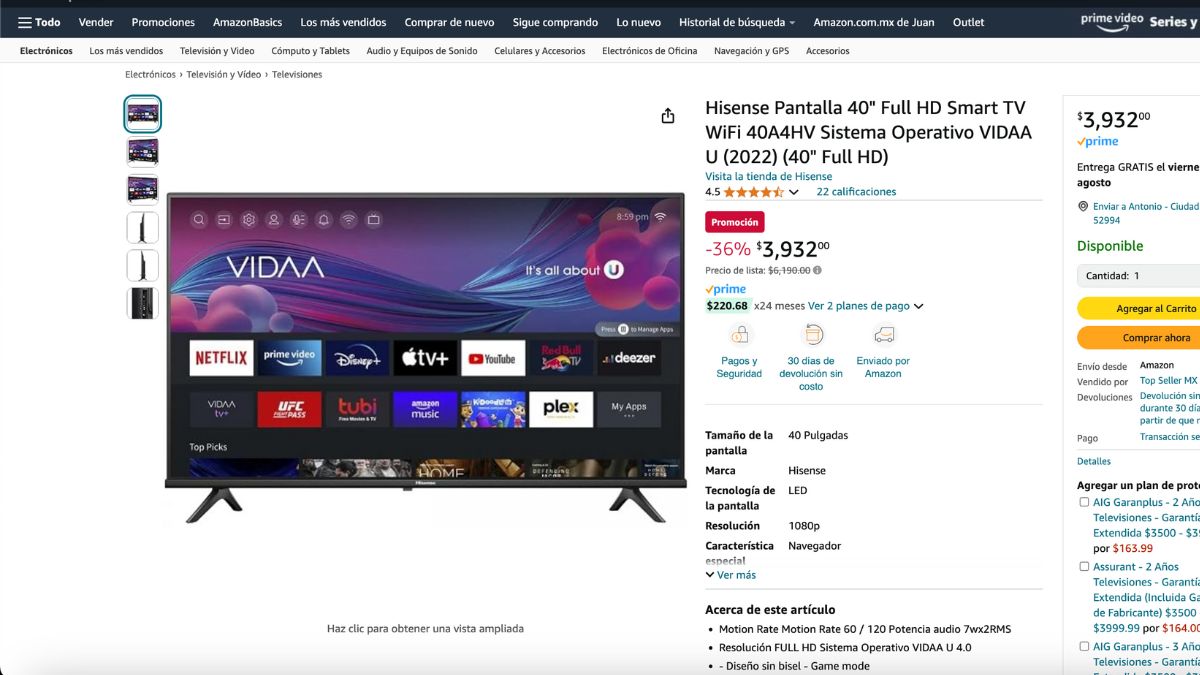This screenshot has width=1200, height=675.
Task: Expand Ver 2 planes de pago
Action: coord(865,306)
